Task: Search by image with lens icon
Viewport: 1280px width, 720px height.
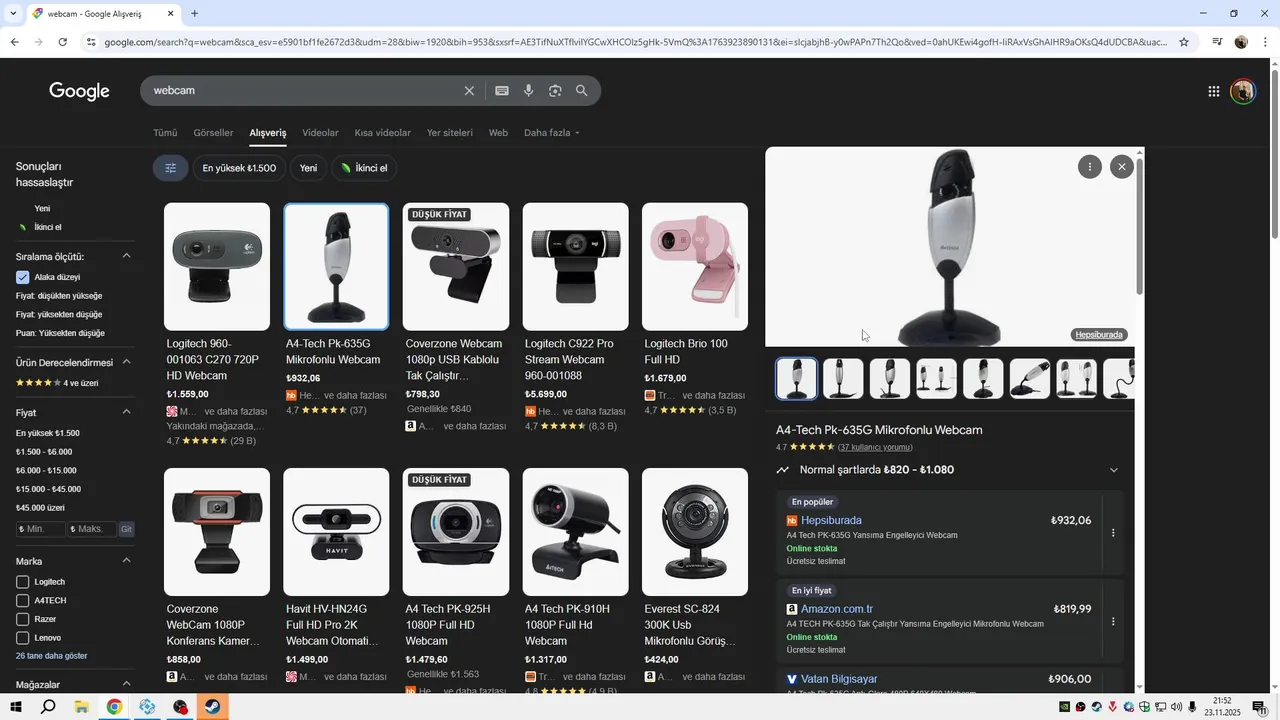Action: pos(555,91)
